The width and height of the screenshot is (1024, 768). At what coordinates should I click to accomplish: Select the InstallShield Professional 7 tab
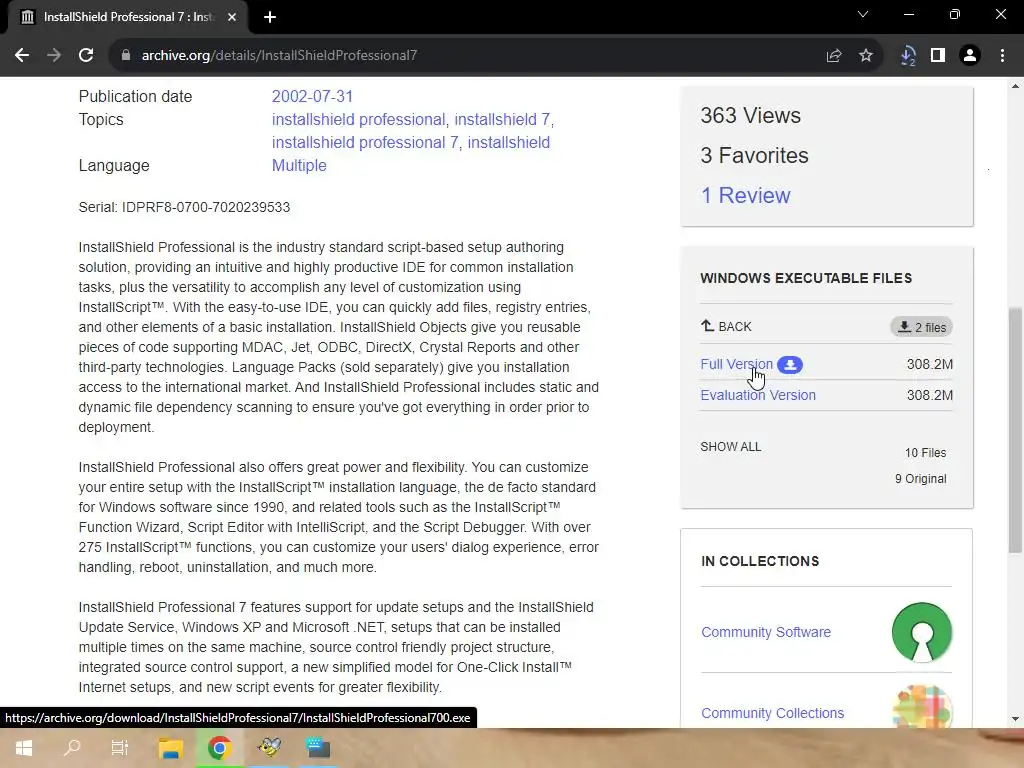127,17
